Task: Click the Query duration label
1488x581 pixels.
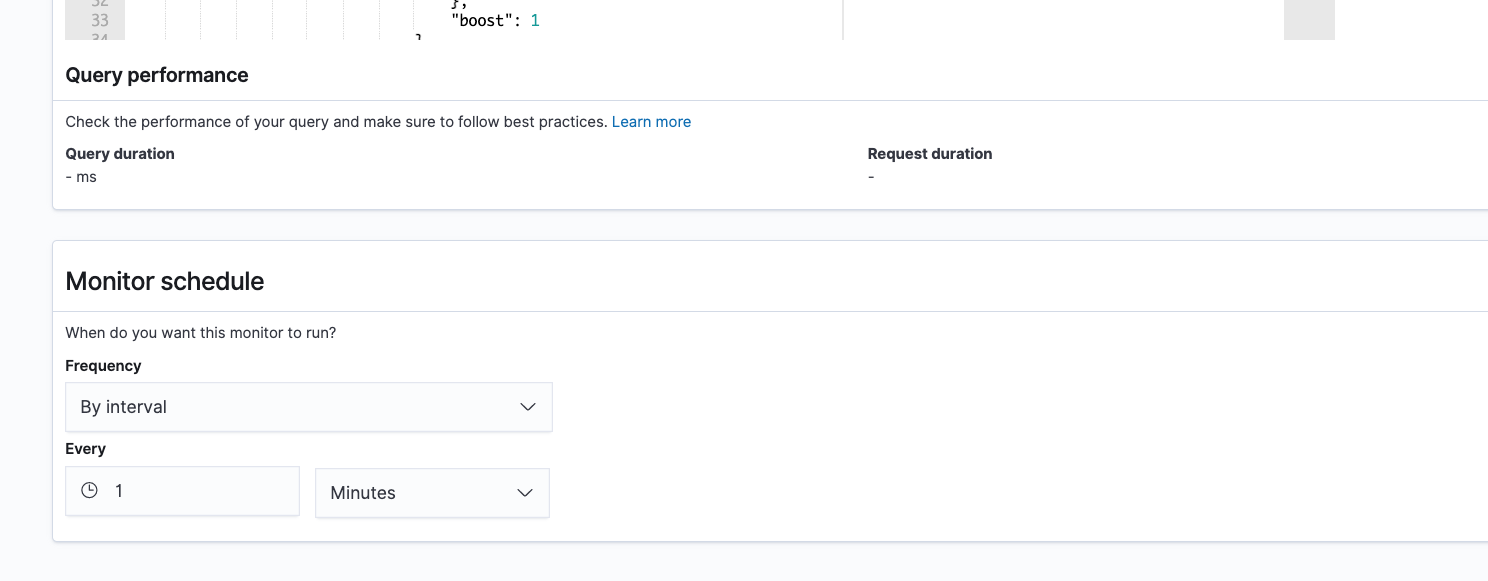Action: (x=120, y=154)
